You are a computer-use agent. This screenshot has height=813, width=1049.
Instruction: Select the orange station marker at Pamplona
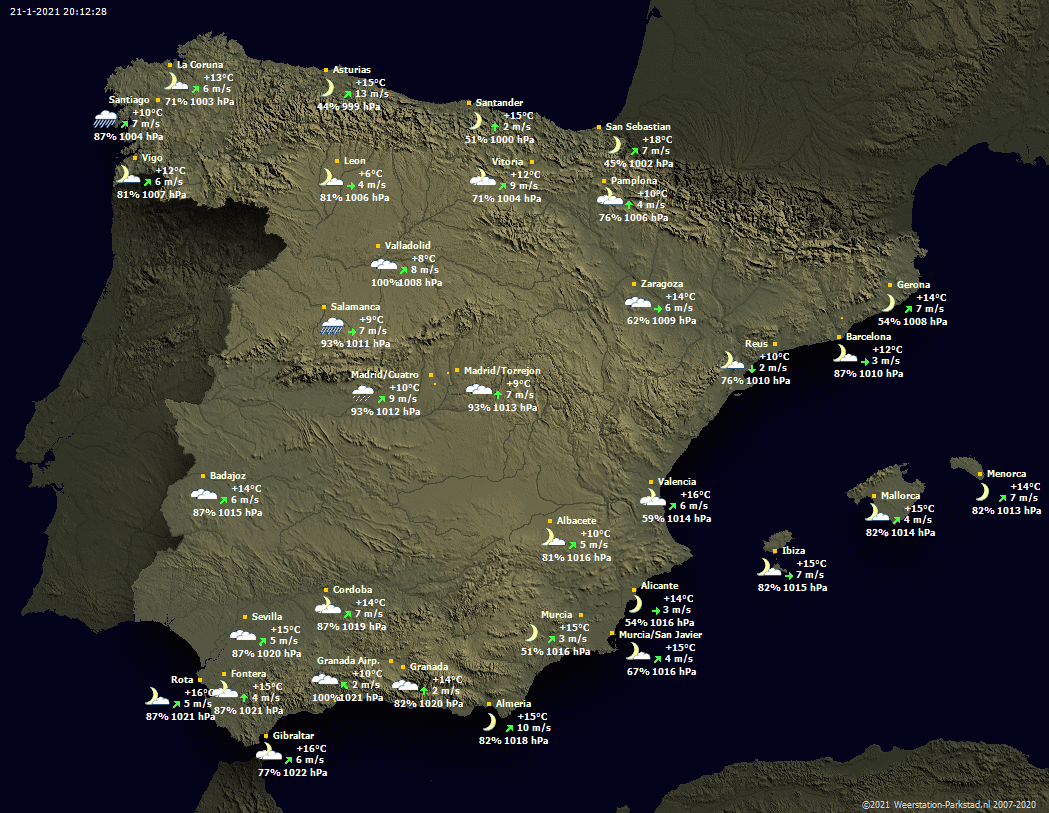point(603,181)
